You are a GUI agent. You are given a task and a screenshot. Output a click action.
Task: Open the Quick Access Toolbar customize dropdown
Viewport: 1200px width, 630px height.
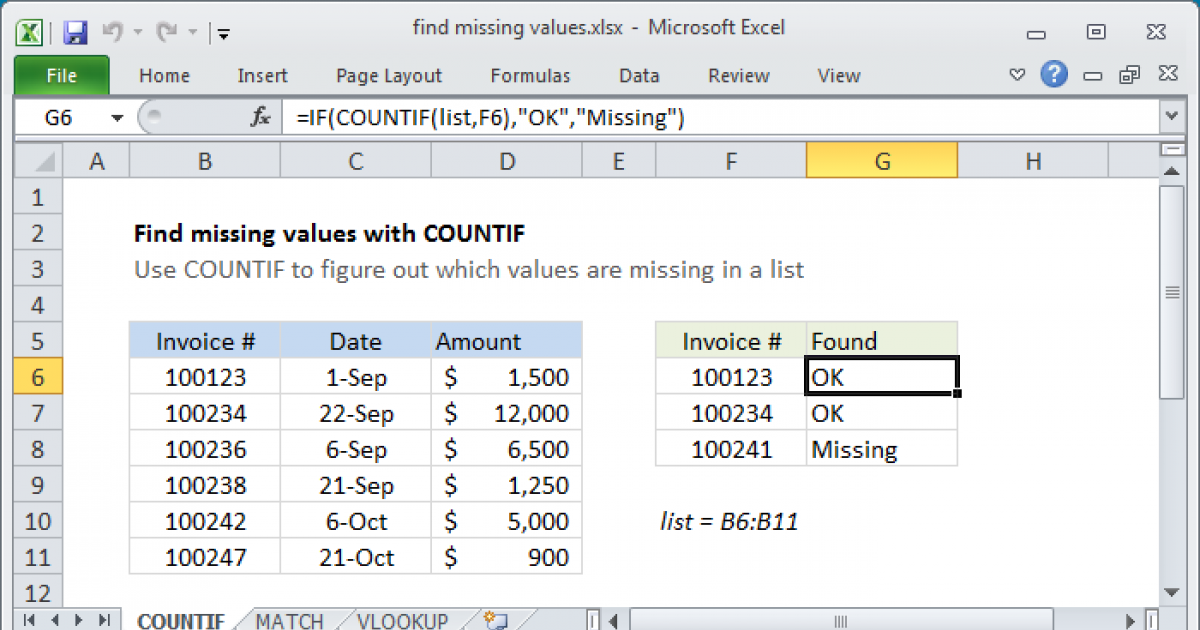[222, 33]
